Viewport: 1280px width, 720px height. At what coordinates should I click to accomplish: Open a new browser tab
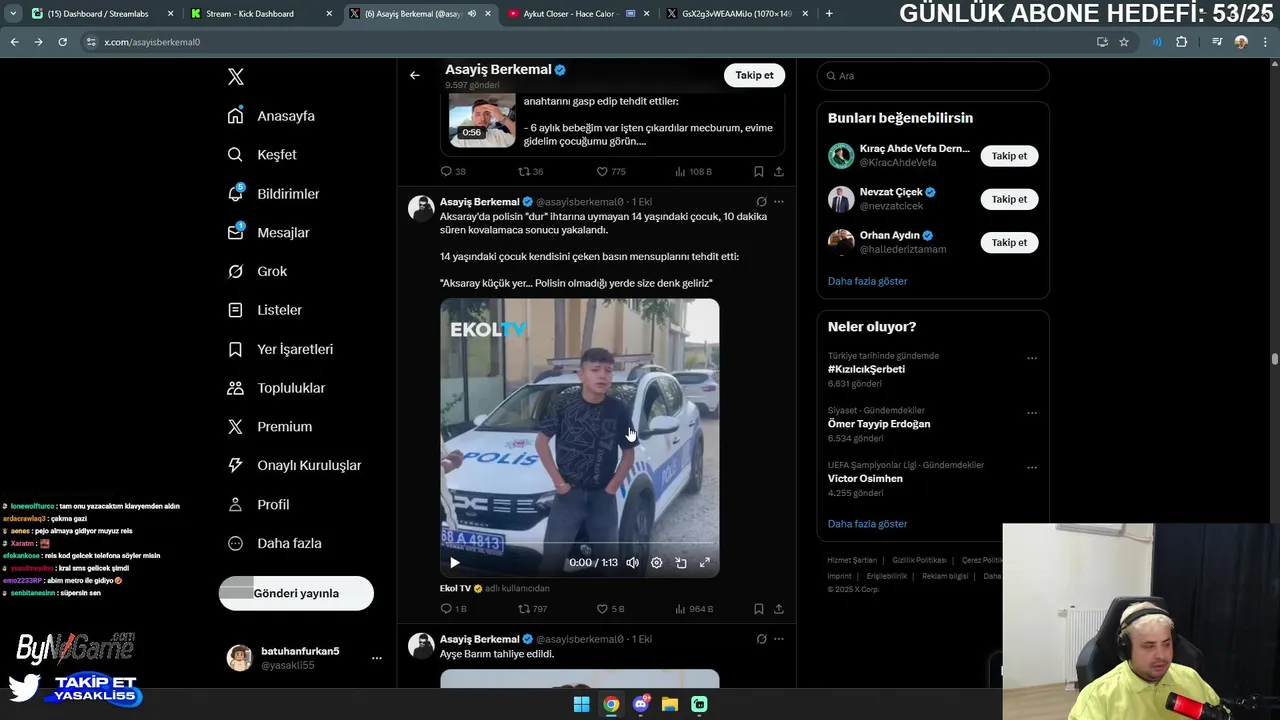tap(829, 14)
